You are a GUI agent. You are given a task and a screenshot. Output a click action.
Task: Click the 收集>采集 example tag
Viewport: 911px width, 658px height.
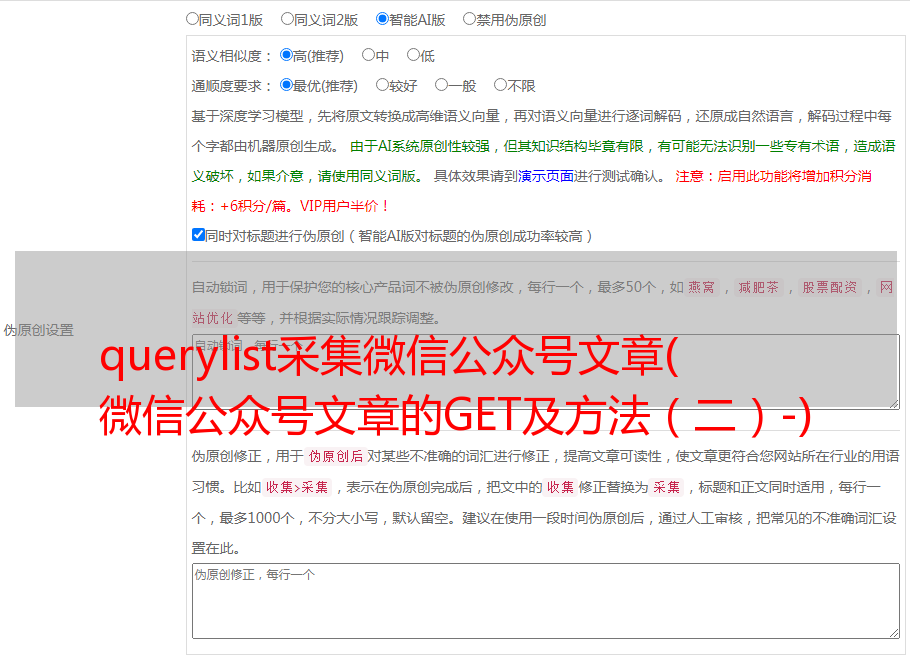pos(297,487)
